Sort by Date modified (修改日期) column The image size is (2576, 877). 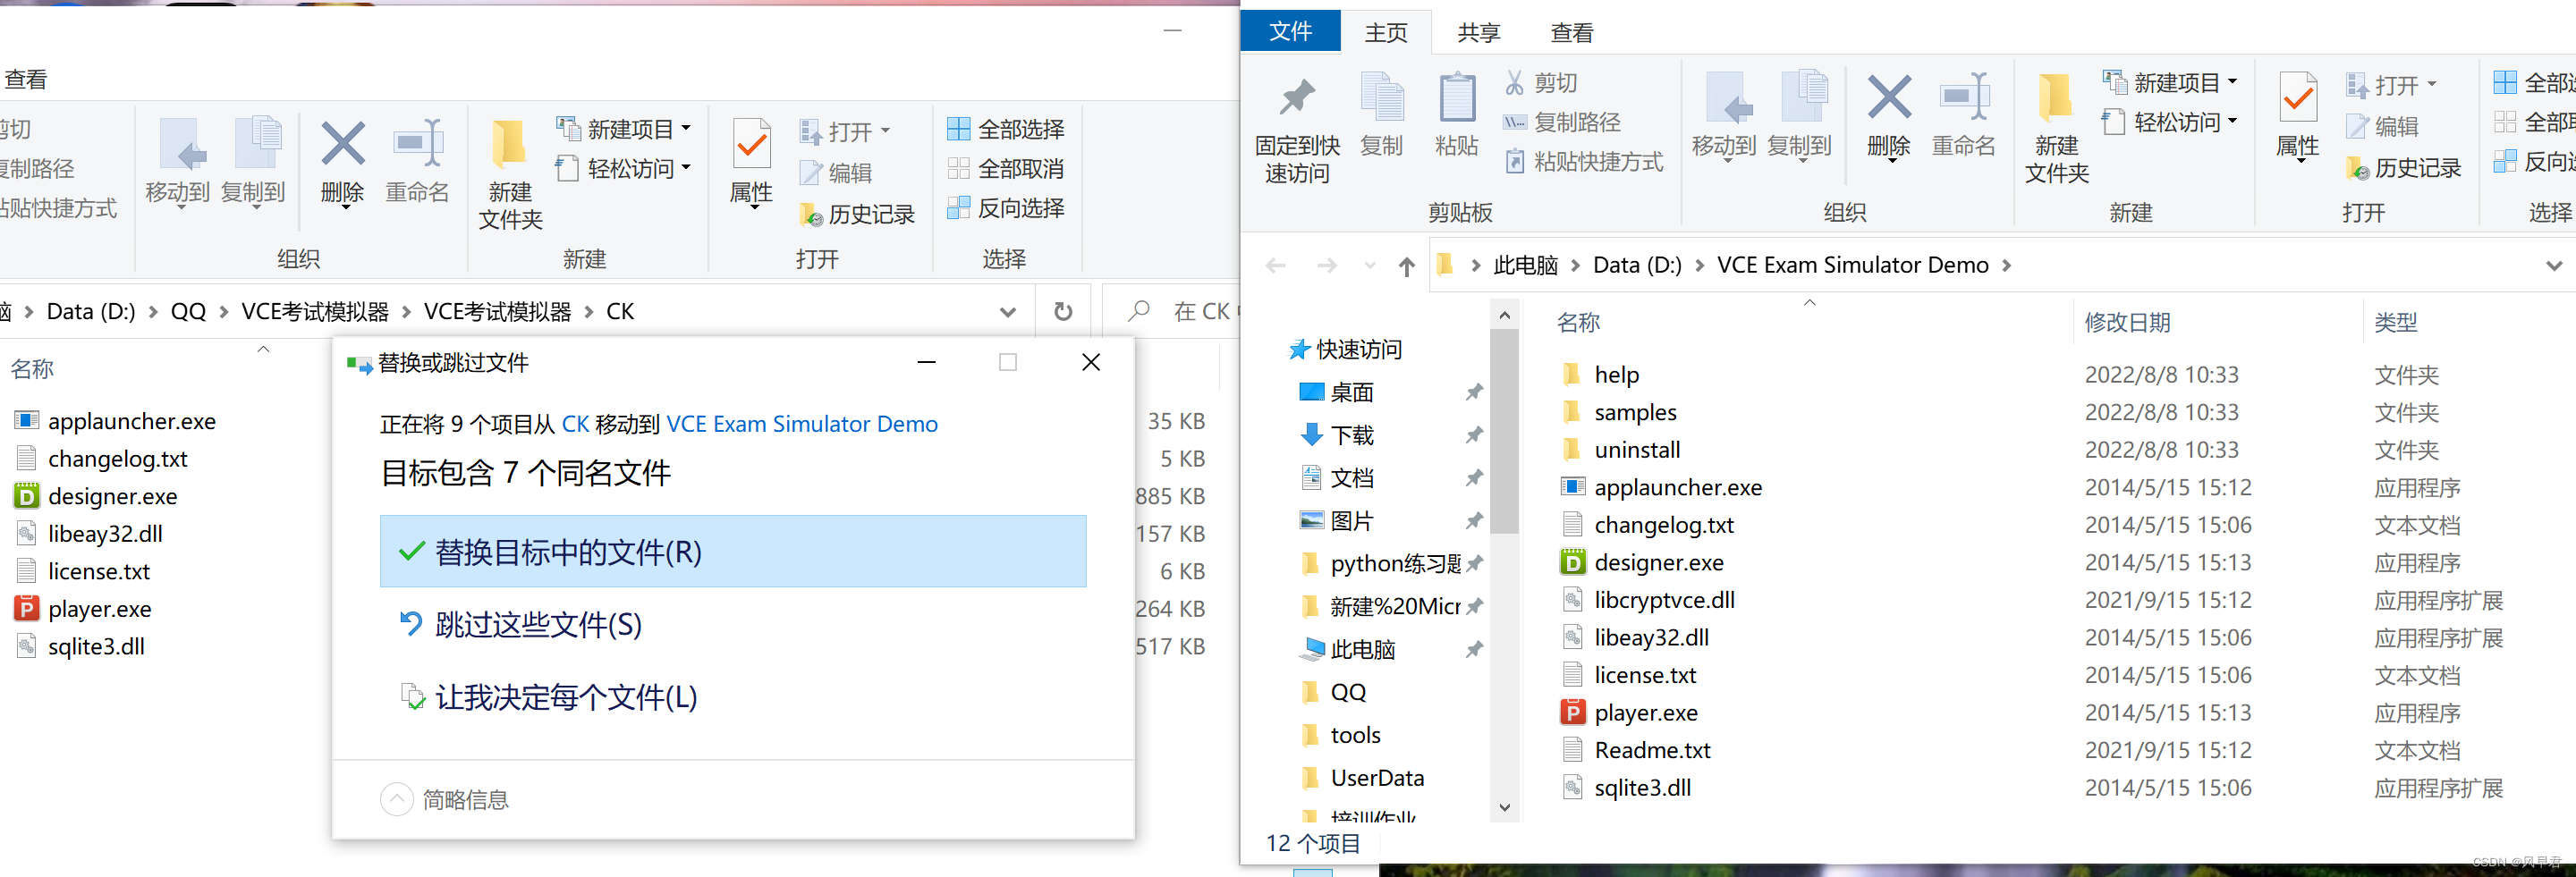2127,322
